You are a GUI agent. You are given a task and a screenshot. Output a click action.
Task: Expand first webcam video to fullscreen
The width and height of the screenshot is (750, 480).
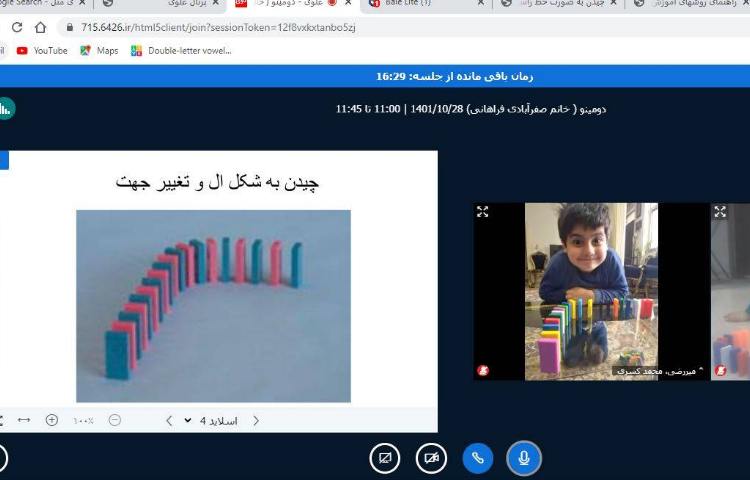click(x=483, y=212)
